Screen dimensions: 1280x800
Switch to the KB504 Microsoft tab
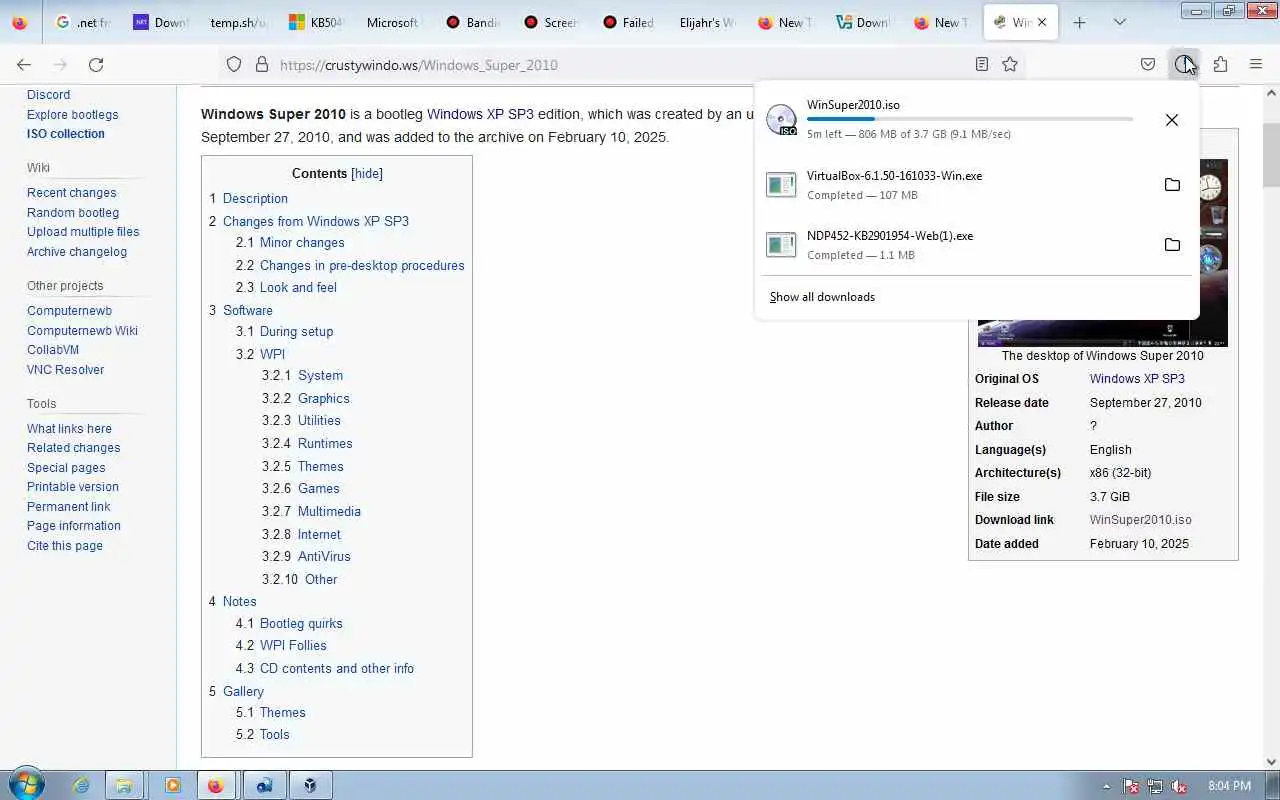[x=316, y=22]
